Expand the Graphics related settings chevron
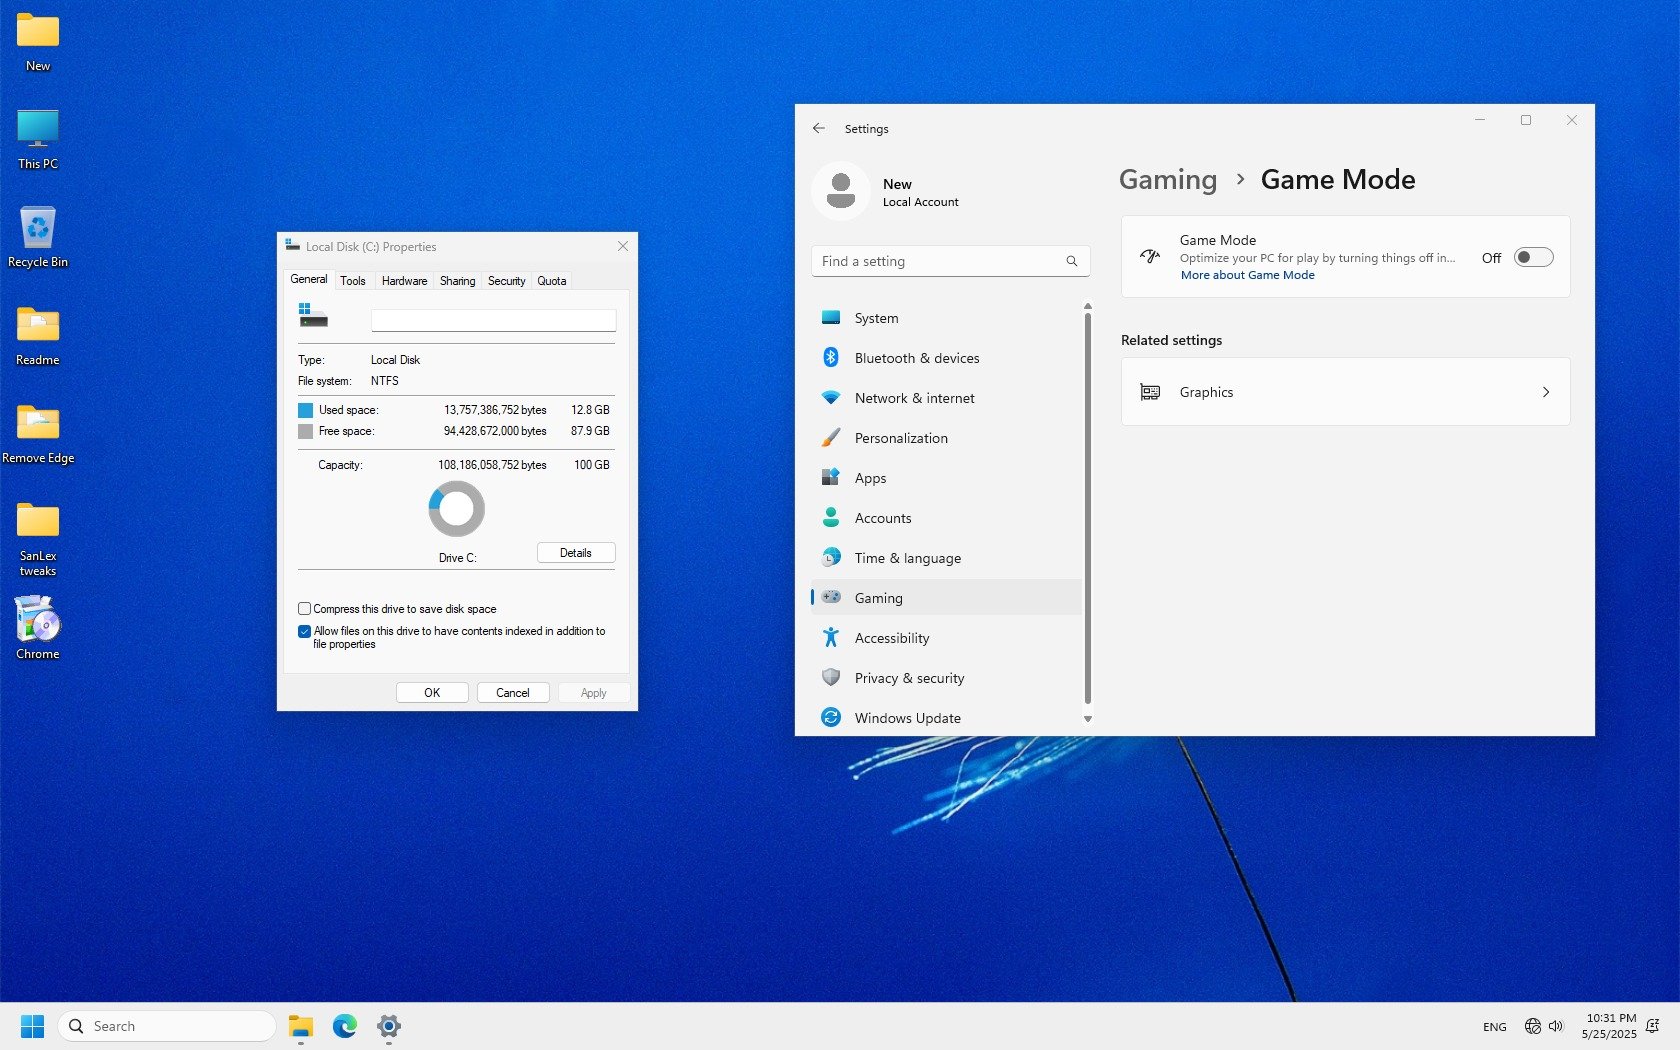The width and height of the screenshot is (1680, 1050). tap(1545, 392)
